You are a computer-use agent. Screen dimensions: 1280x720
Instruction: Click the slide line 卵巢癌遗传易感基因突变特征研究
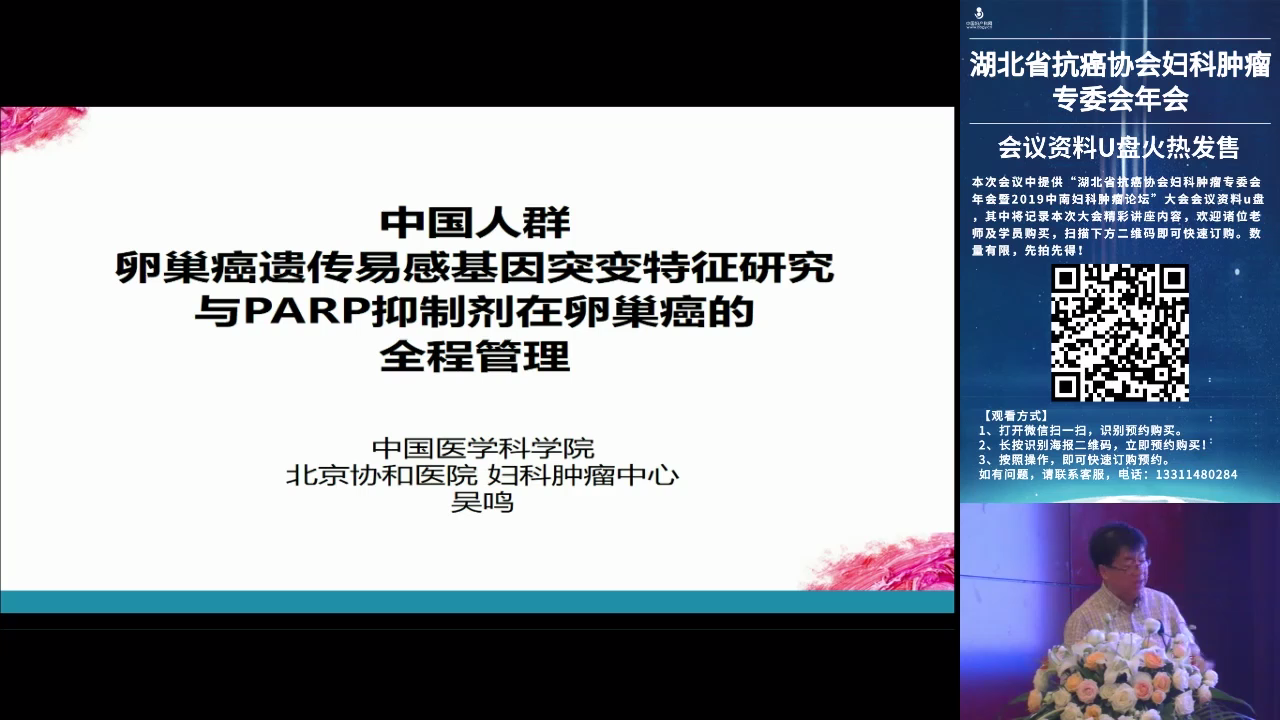click(475, 267)
